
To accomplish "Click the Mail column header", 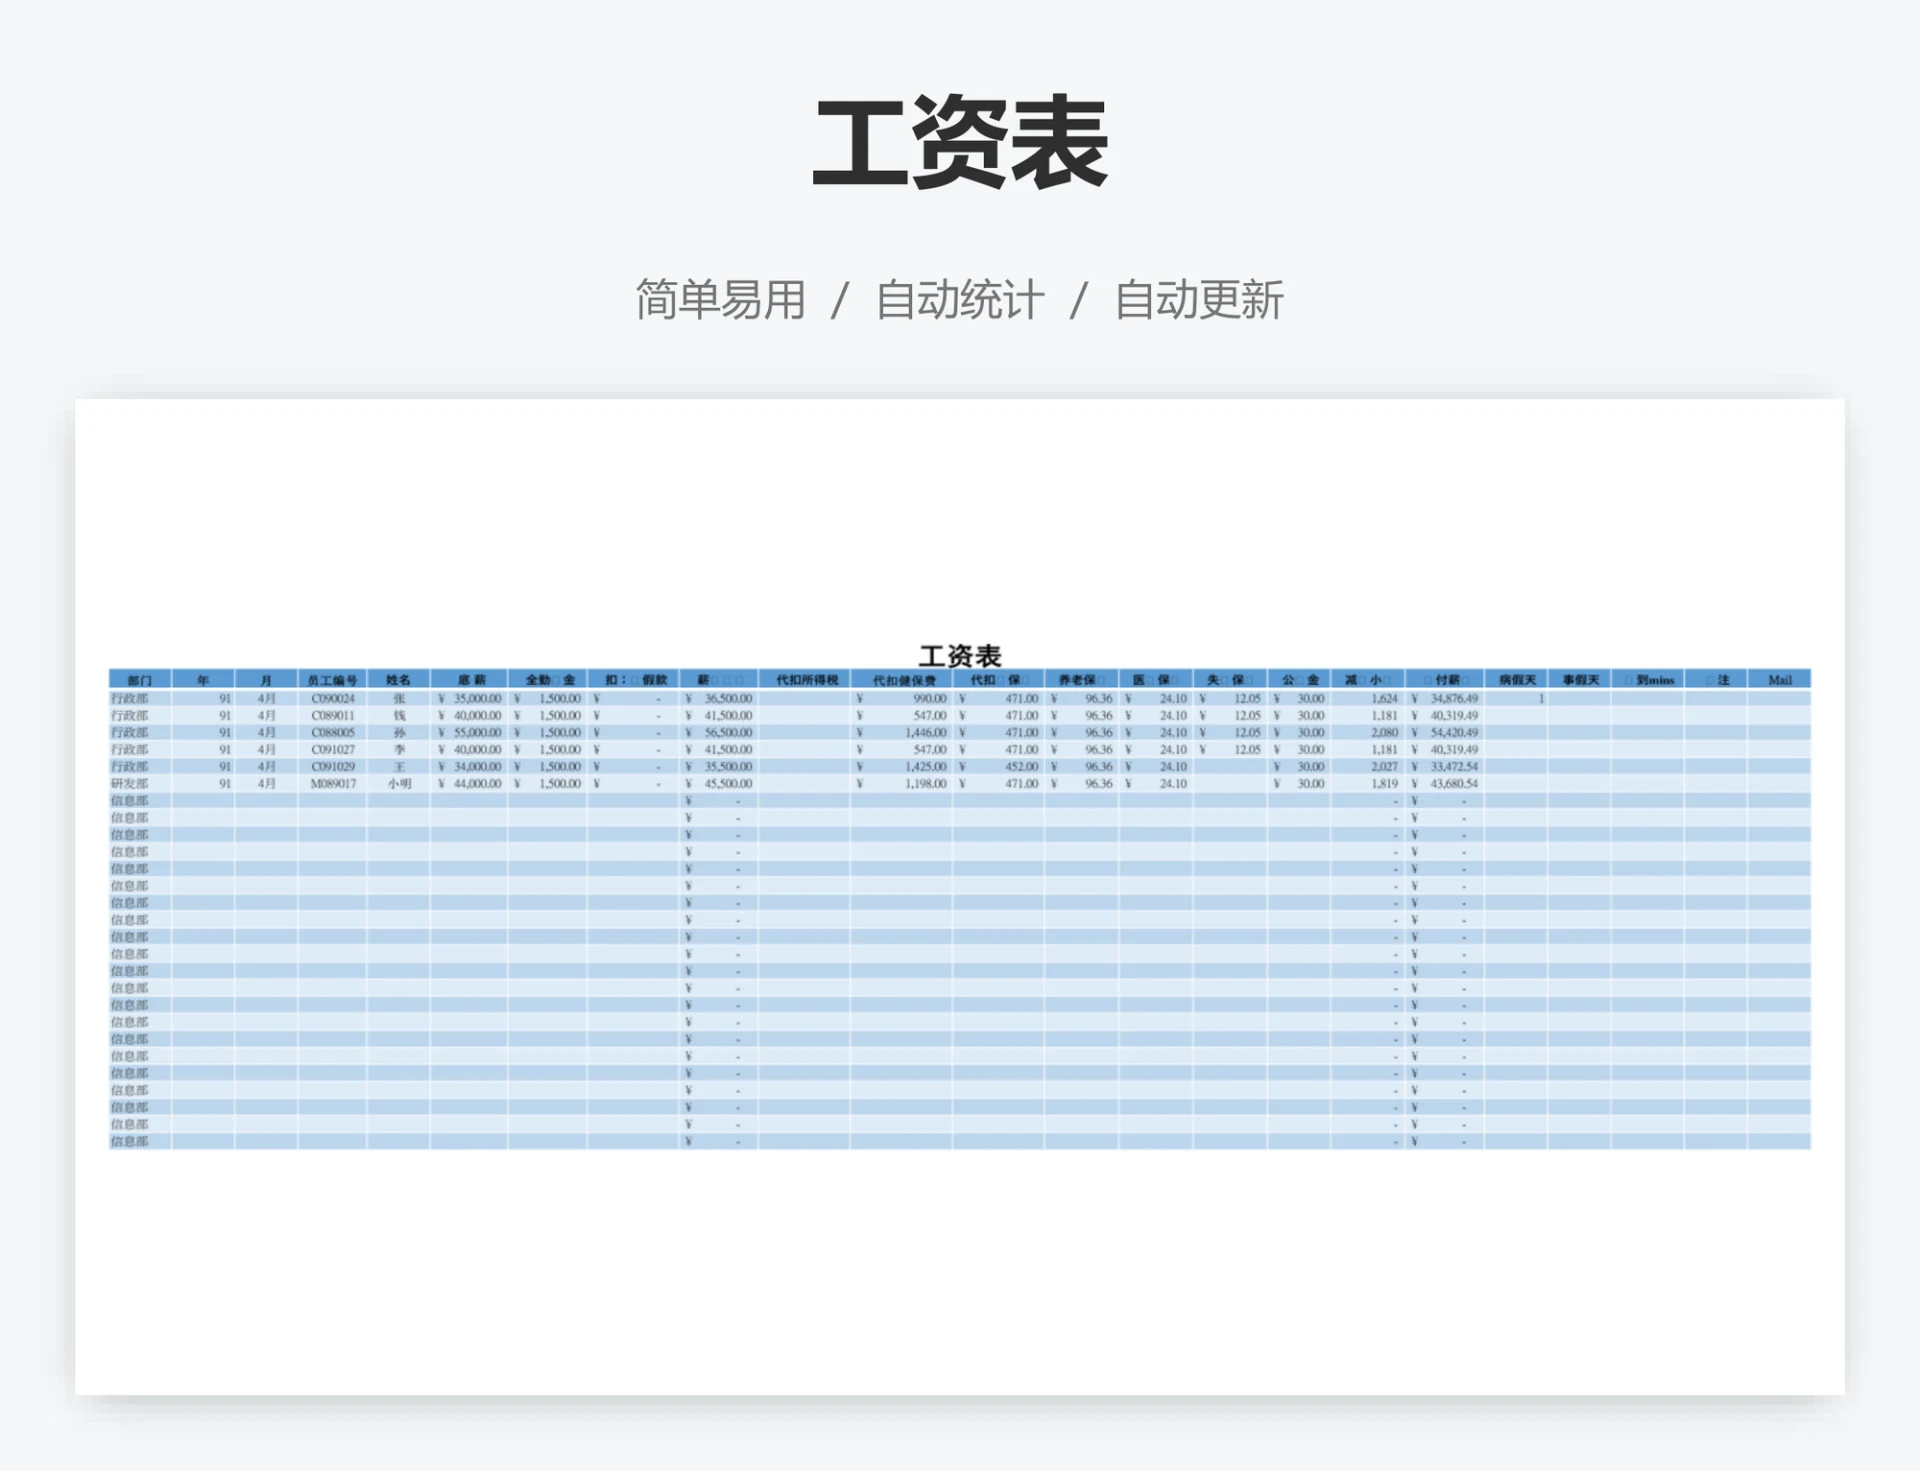I will pyautogui.click(x=1780, y=680).
